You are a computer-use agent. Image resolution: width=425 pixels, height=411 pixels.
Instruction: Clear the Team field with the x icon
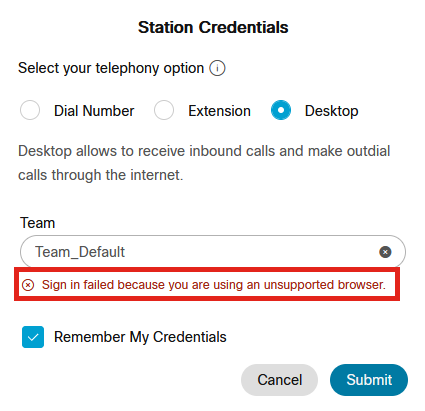tap(385, 252)
